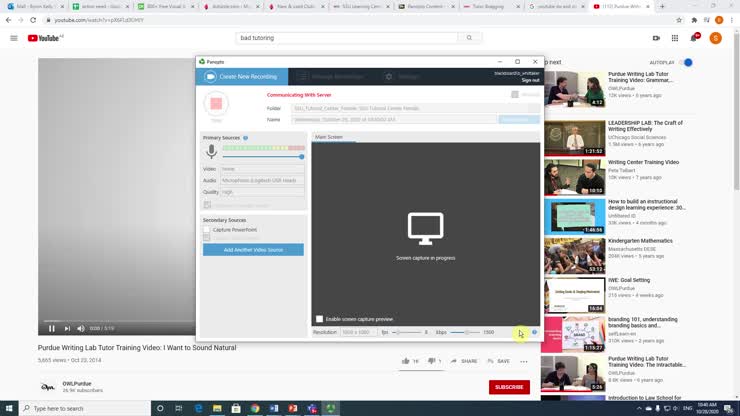Open the YouTube hamburger menu
The image size is (740, 416).
tap(14, 38)
